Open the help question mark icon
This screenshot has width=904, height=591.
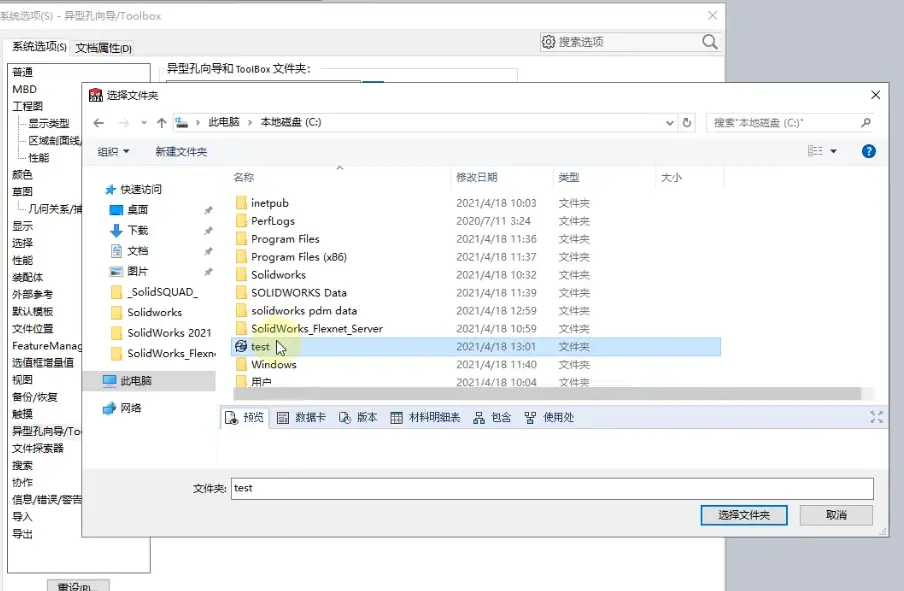(x=868, y=151)
